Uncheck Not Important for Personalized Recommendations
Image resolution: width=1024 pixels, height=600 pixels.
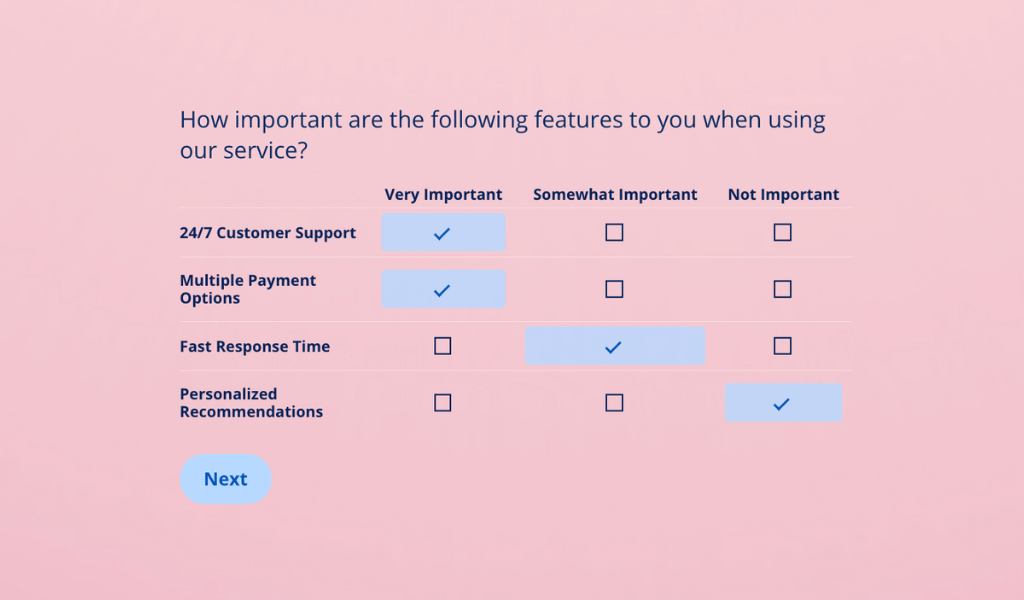click(x=782, y=403)
